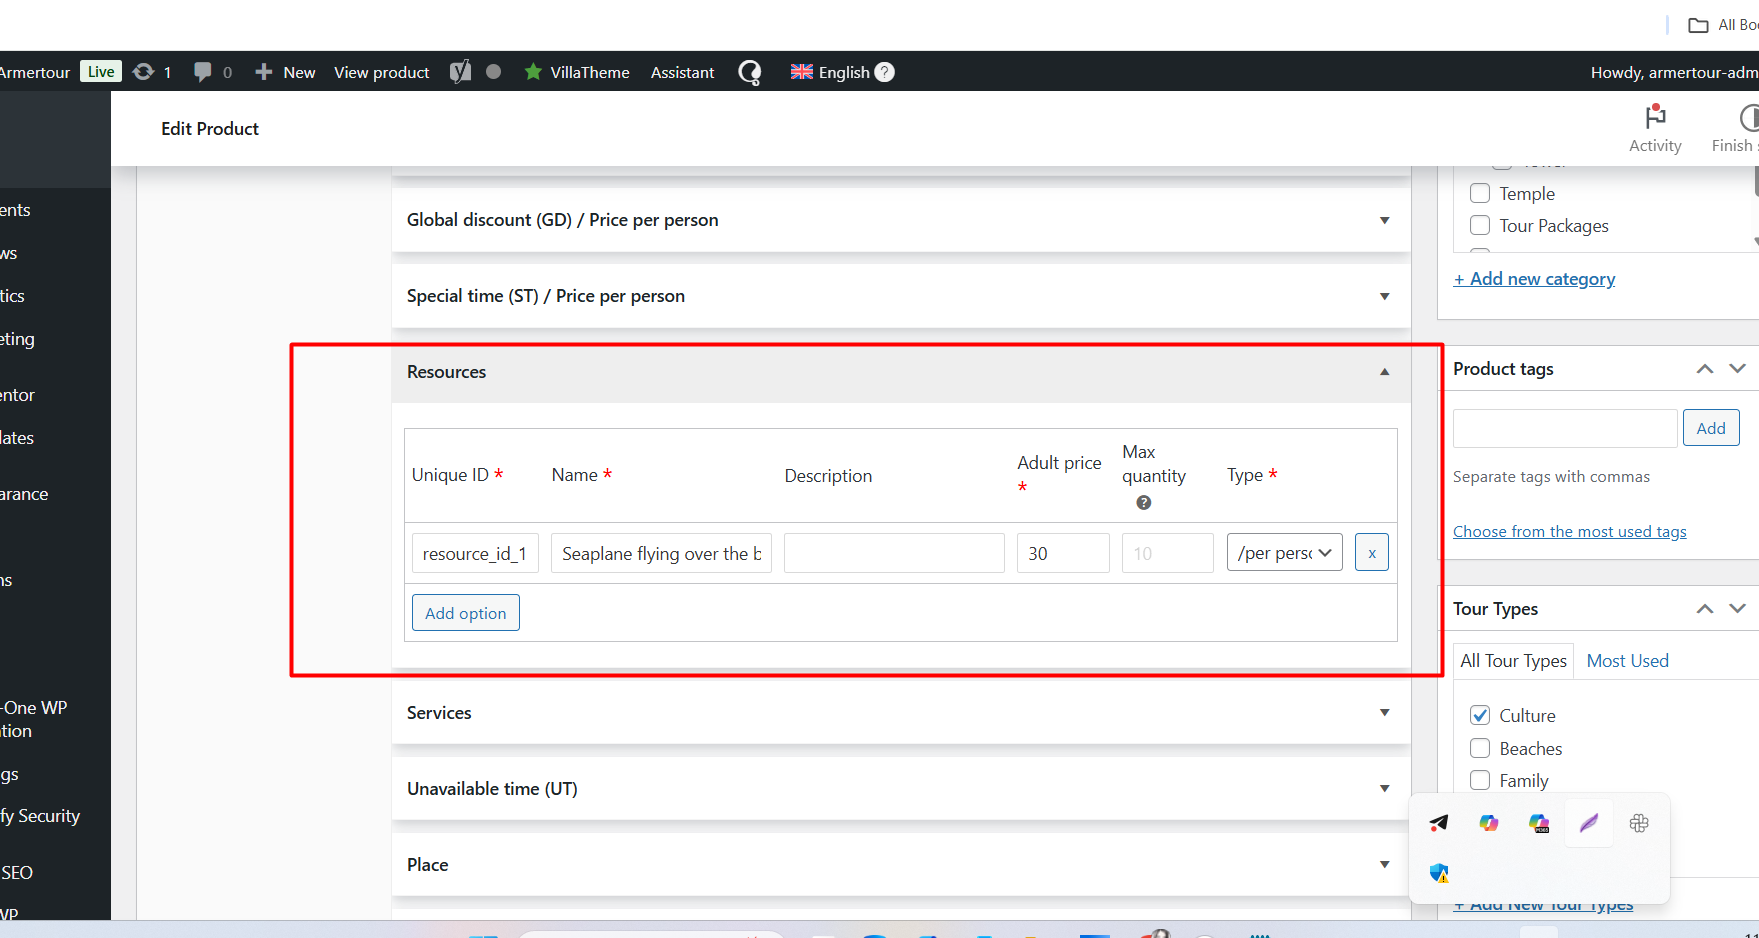The height and width of the screenshot is (938, 1759).
Task: Click the Slack tray icon
Action: click(1639, 823)
